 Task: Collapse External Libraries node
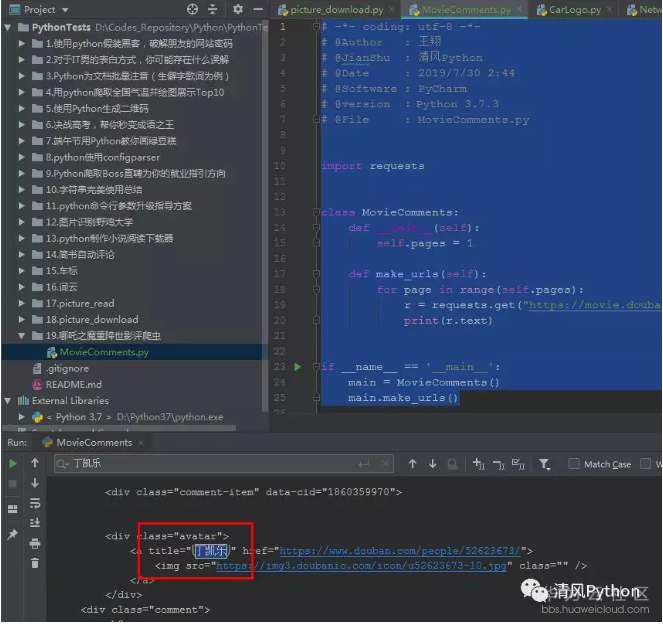(x=8, y=400)
